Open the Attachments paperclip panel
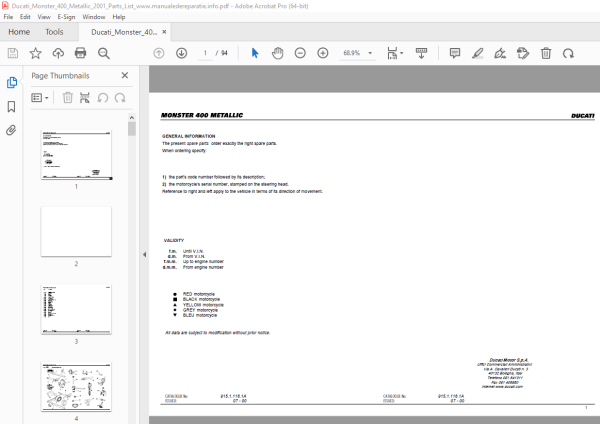This screenshot has height=424, width=600. click(11, 130)
